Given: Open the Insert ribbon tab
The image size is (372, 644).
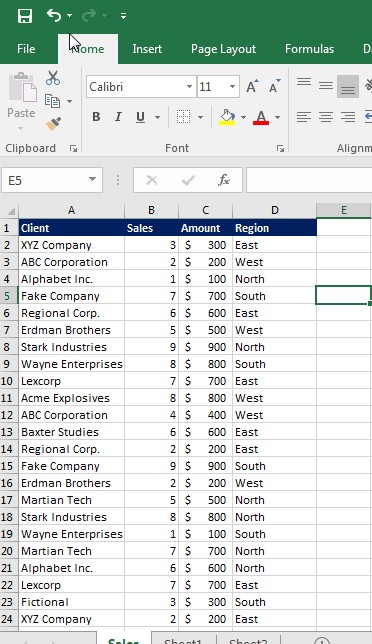Looking at the screenshot, I should (x=147, y=49).
